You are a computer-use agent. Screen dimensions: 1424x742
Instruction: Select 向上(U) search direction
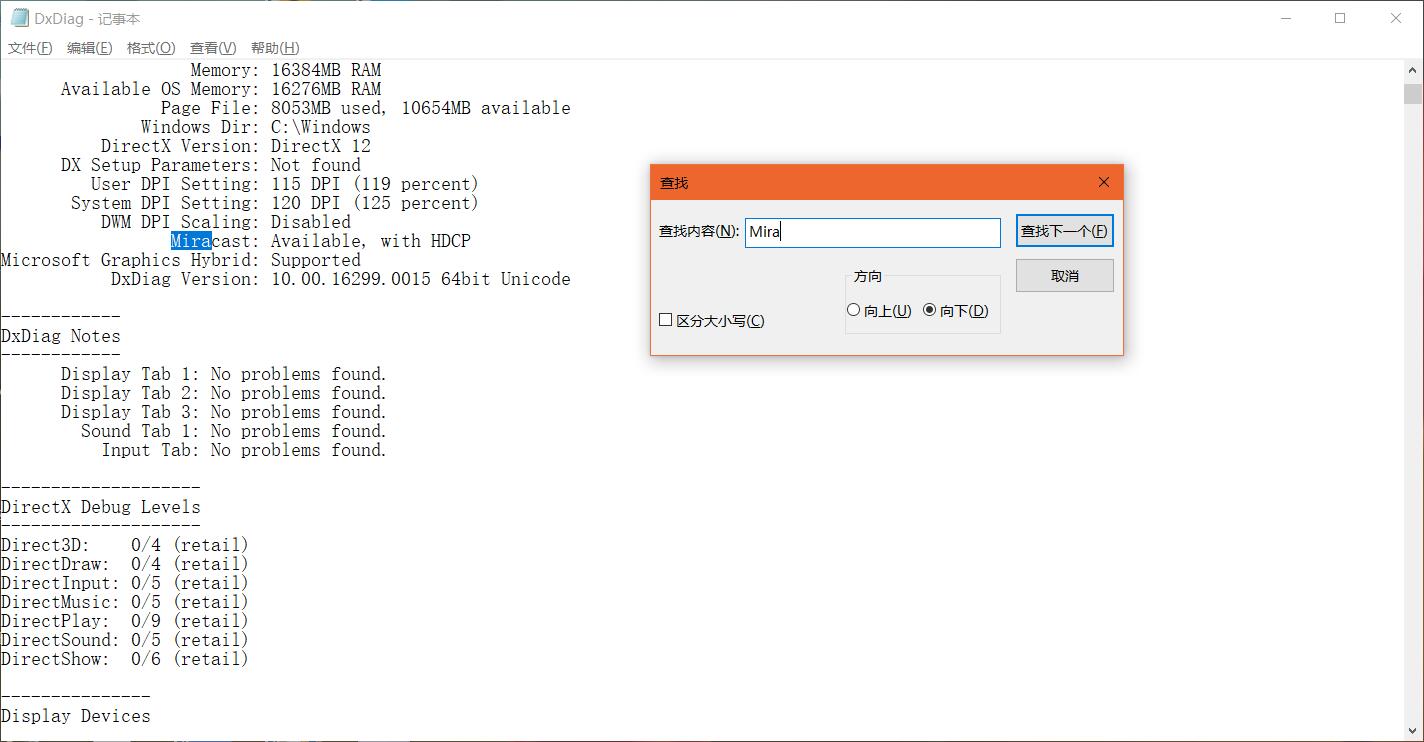point(879,311)
